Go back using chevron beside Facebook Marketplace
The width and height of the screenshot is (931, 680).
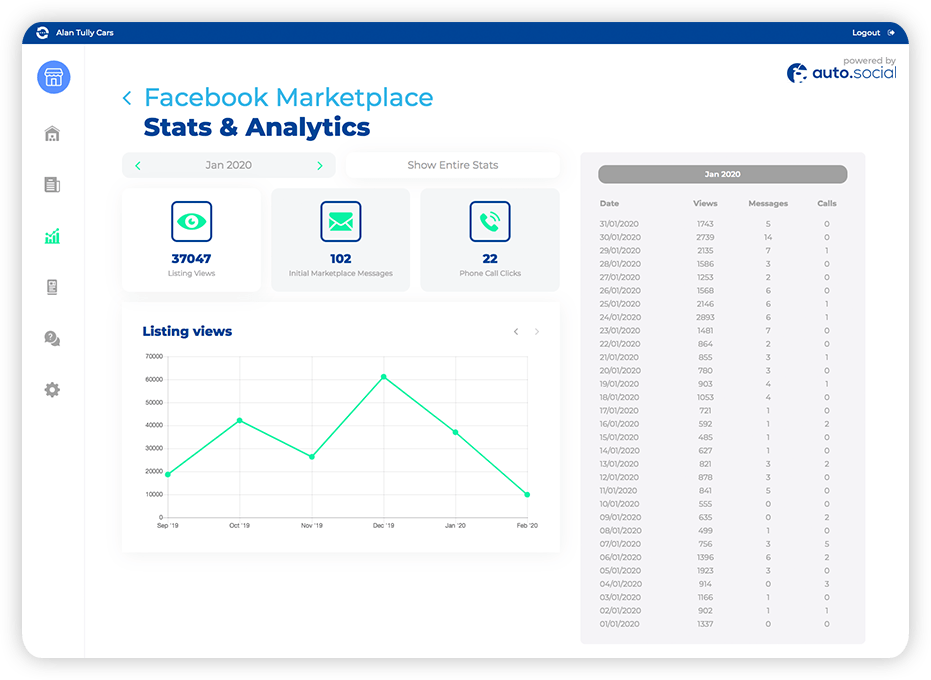(127, 98)
